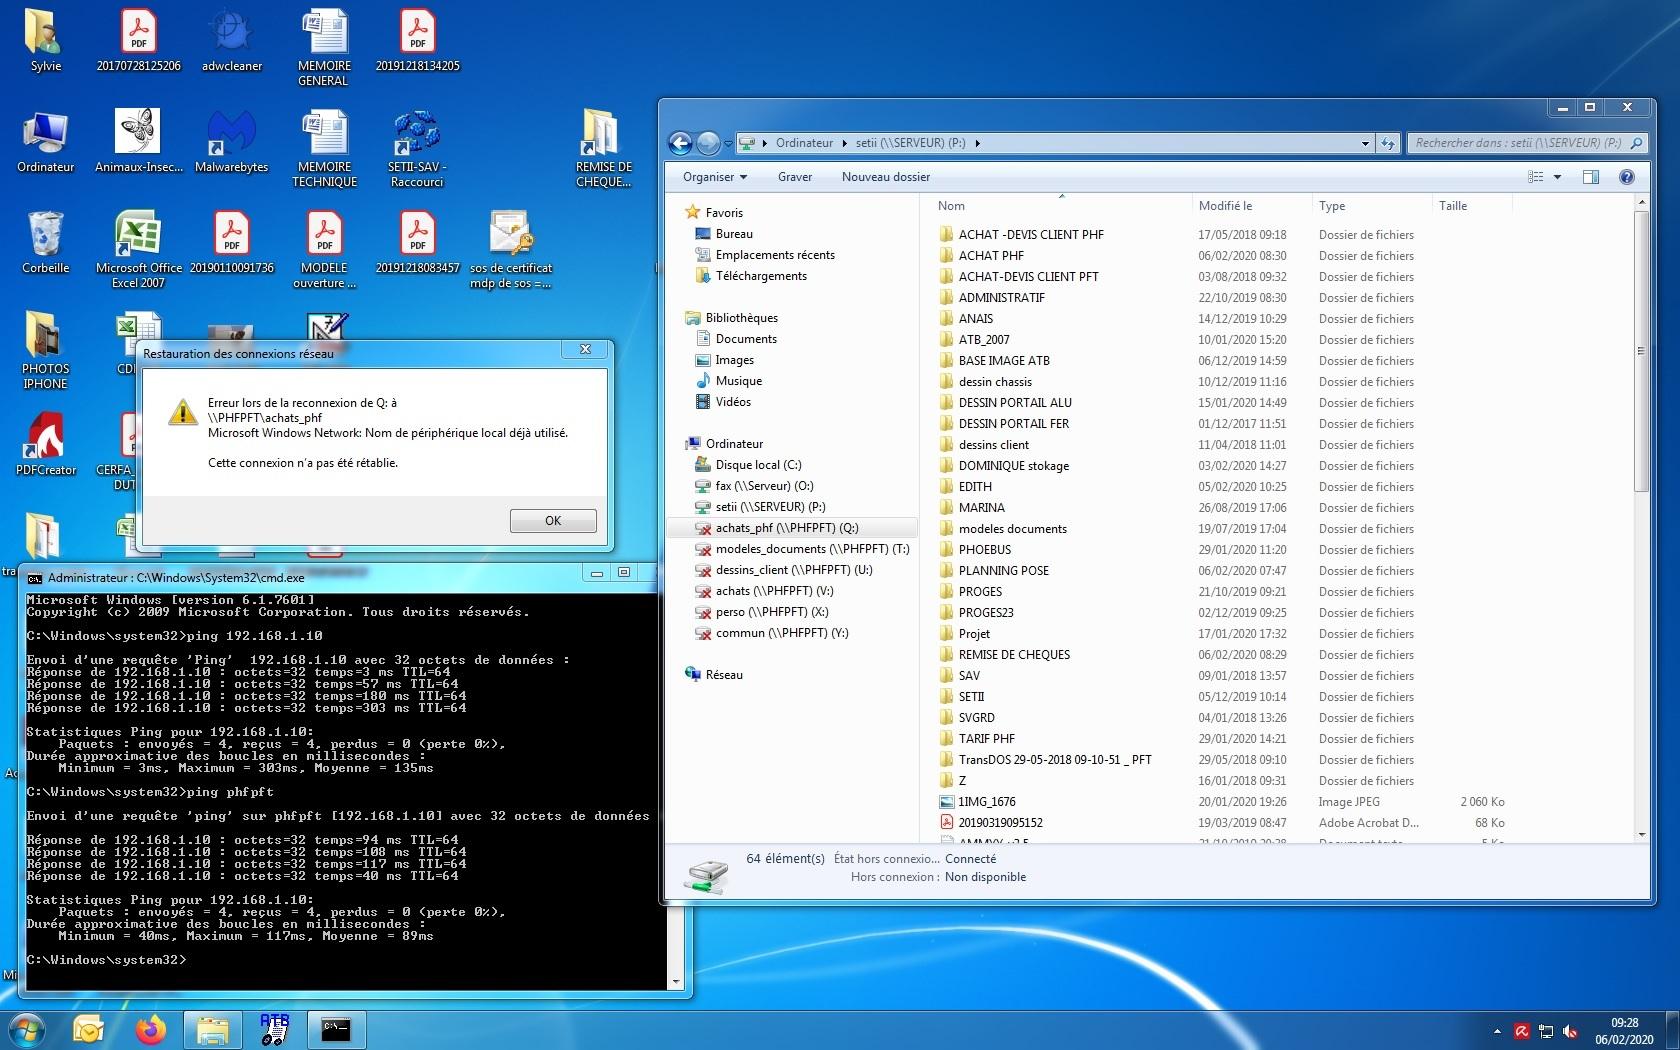This screenshot has height=1050, width=1680.
Task: Open Firefox from the taskbar
Action: (x=151, y=1029)
